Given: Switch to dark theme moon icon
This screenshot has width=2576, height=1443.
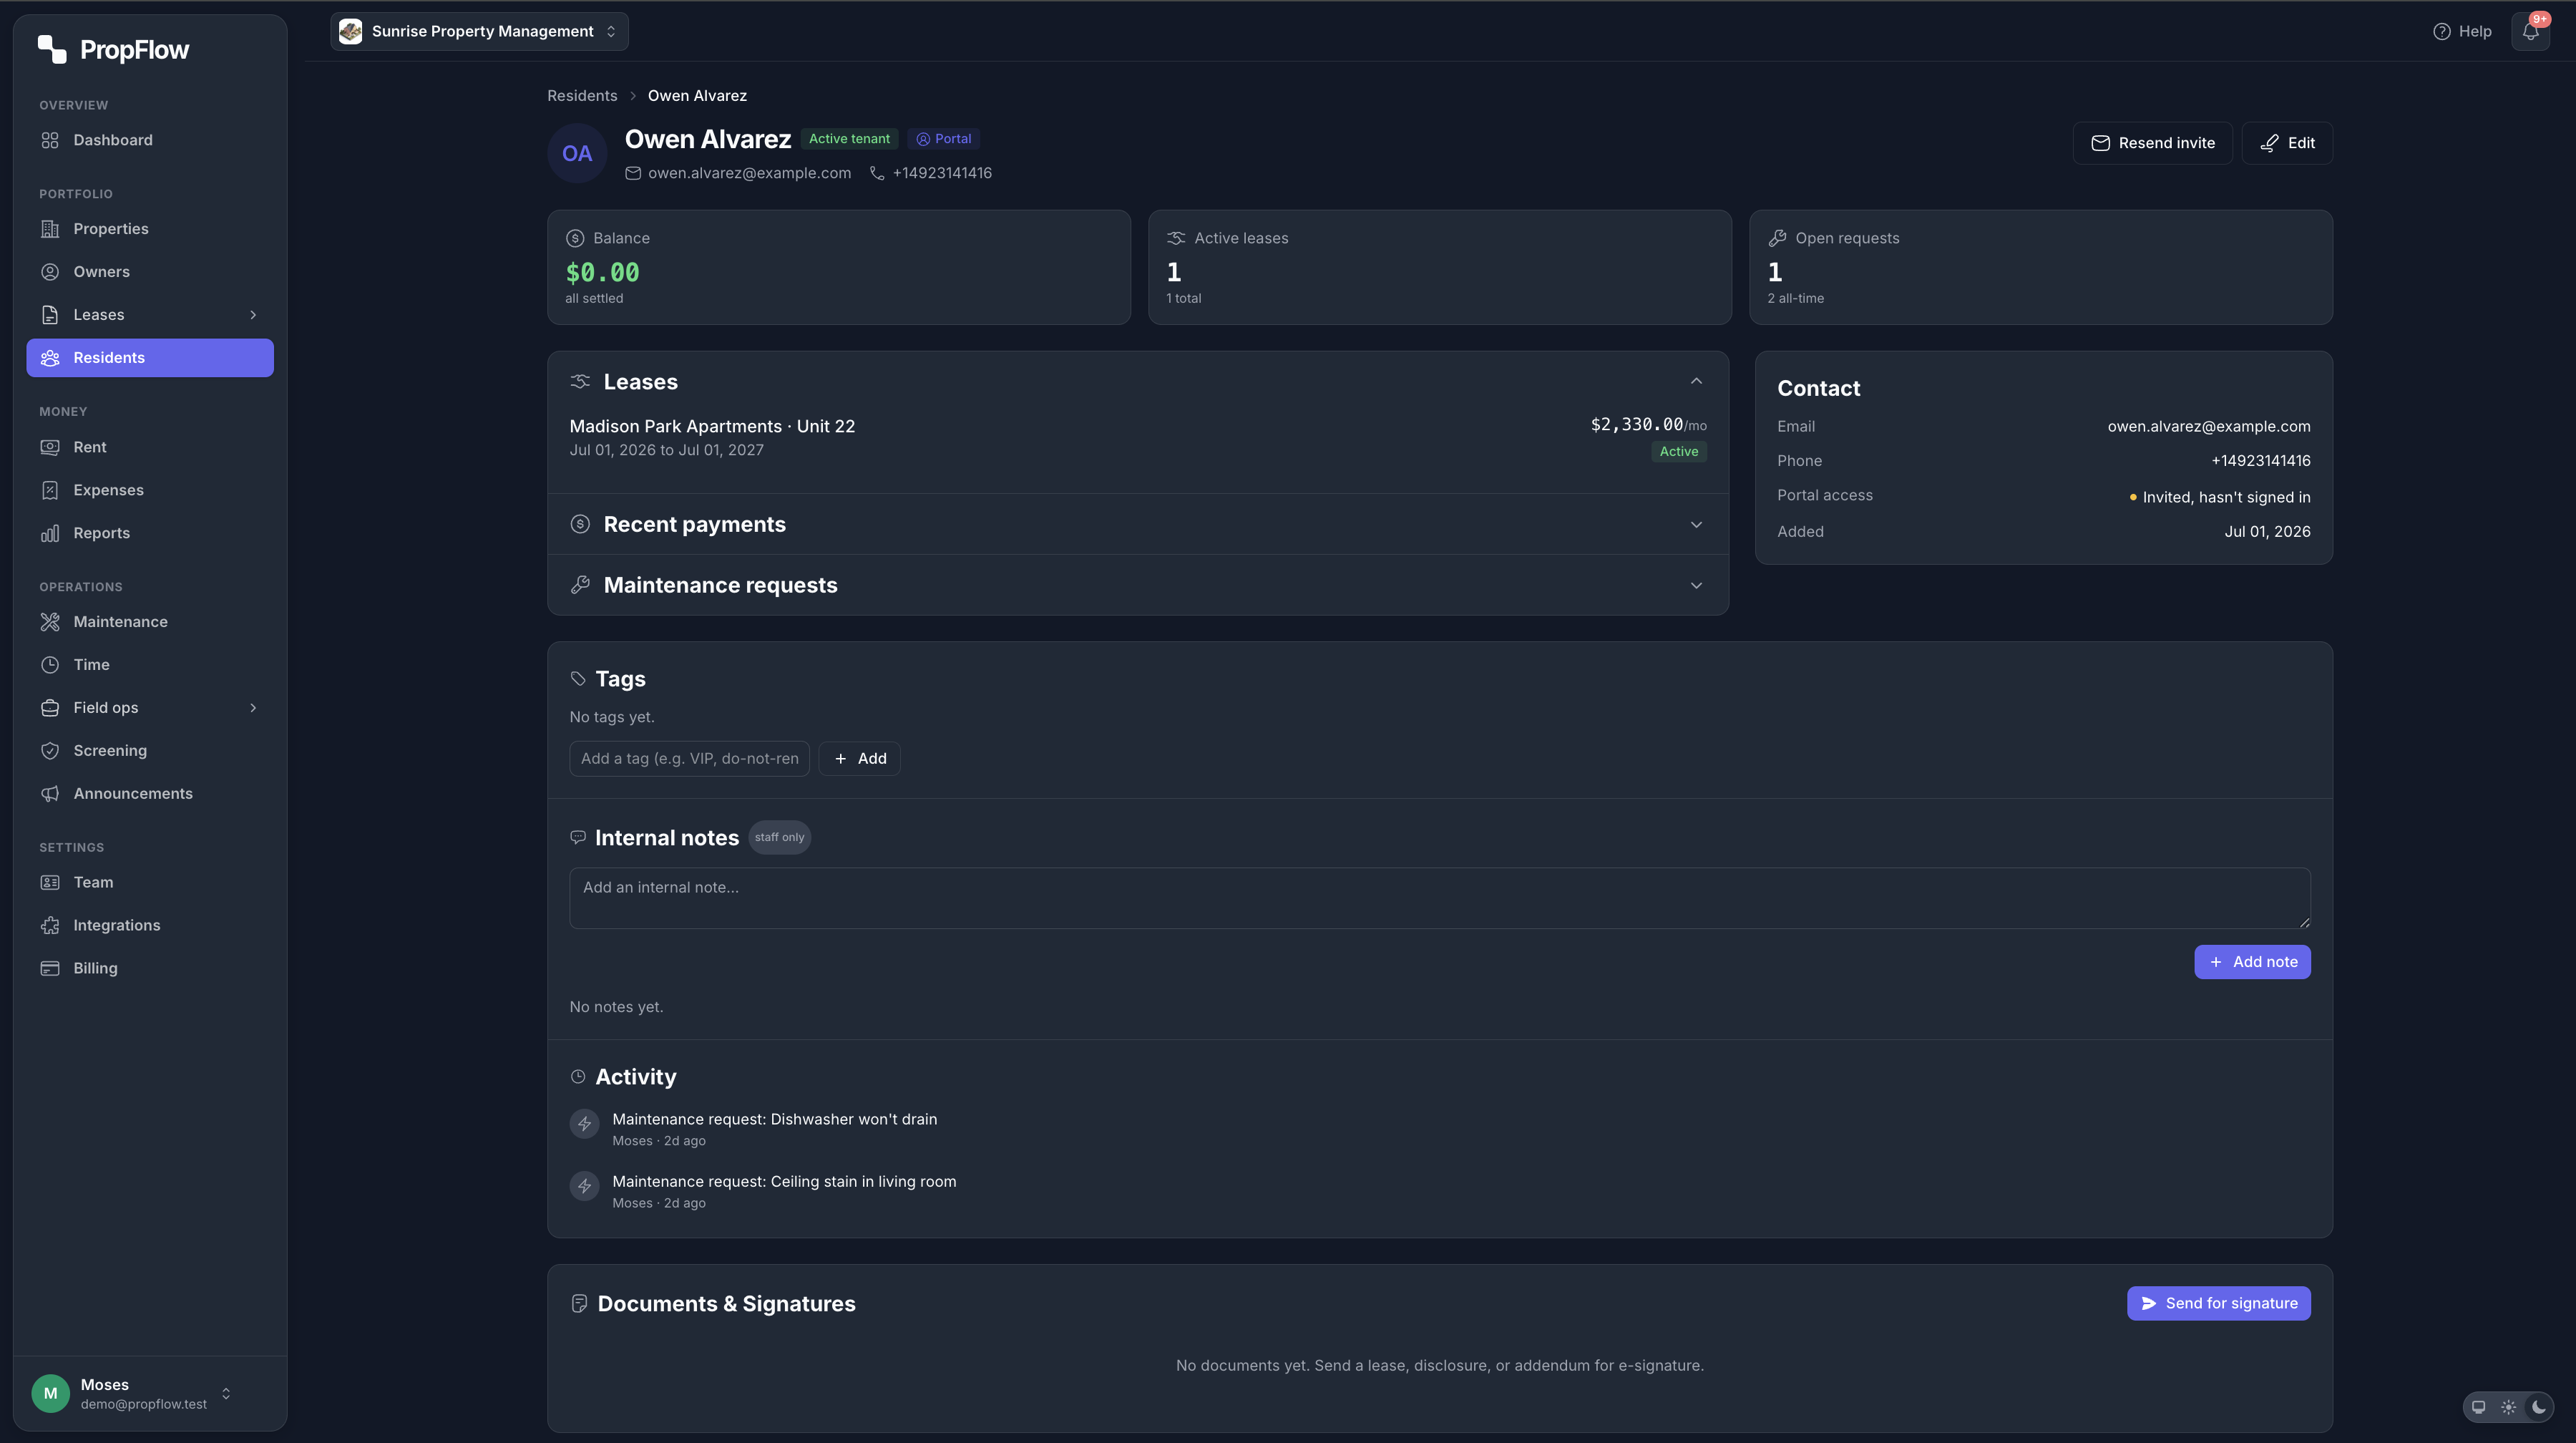Looking at the screenshot, I should click(2538, 1407).
